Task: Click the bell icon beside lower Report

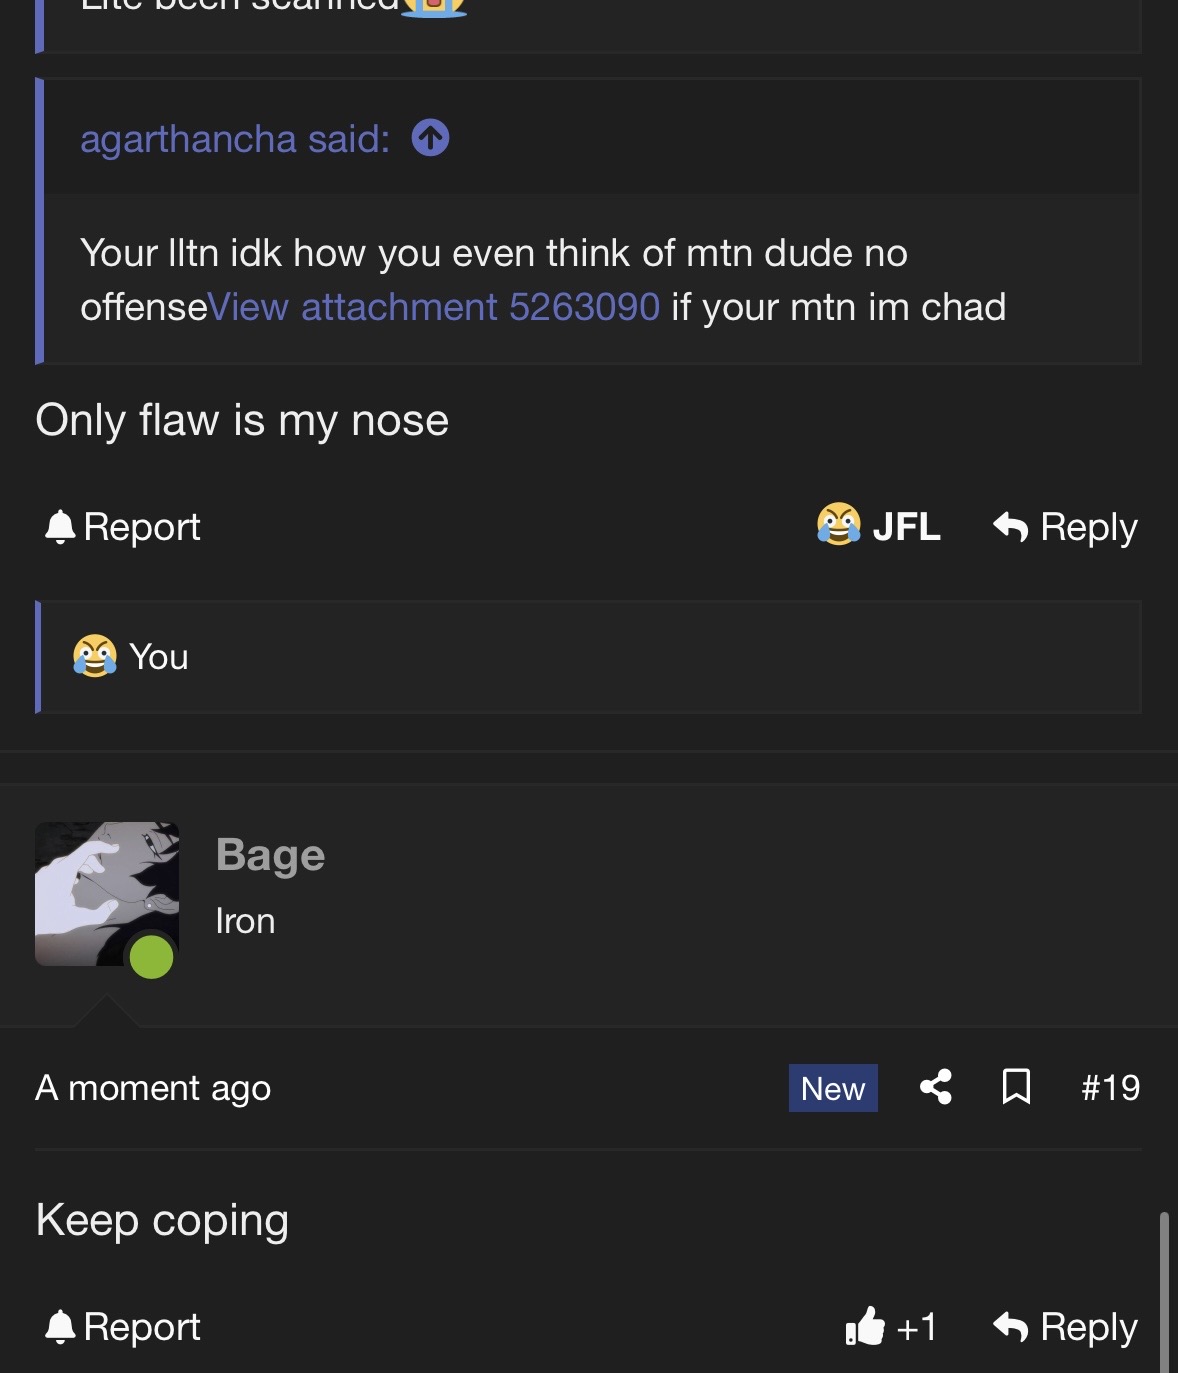Action: click(60, 1326)
